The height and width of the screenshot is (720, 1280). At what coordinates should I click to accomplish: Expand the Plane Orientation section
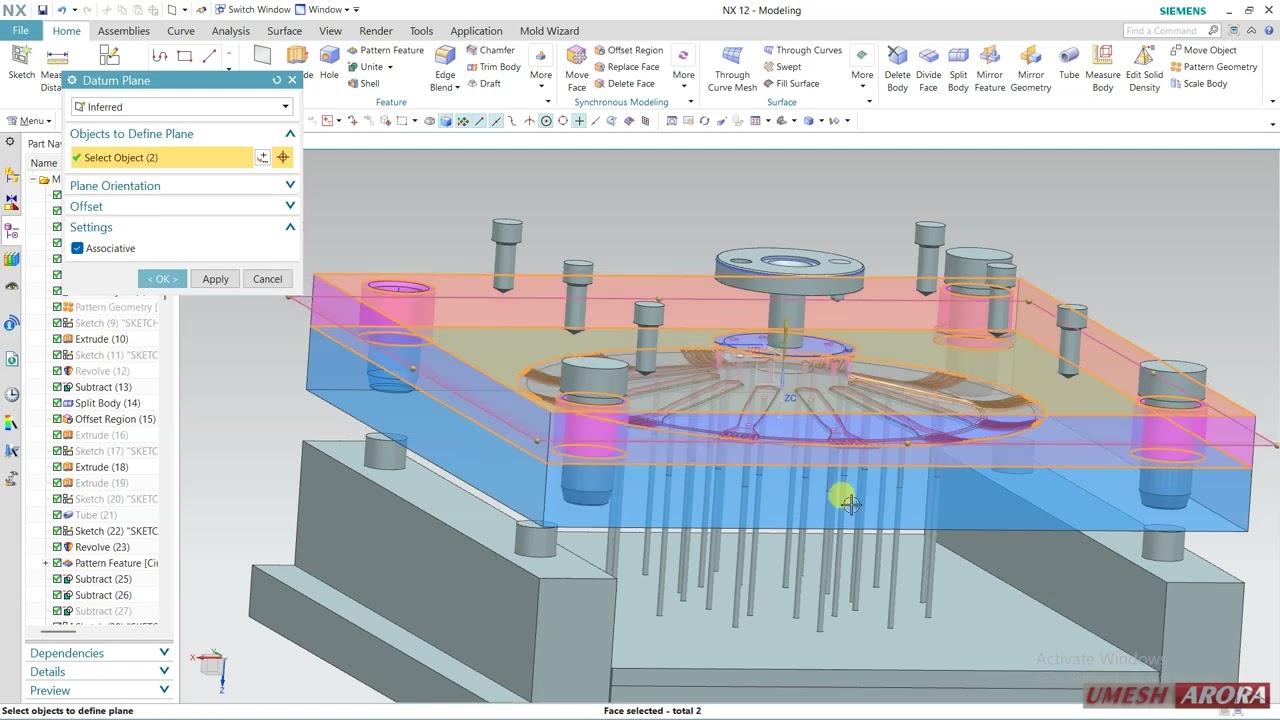[290, 186]
